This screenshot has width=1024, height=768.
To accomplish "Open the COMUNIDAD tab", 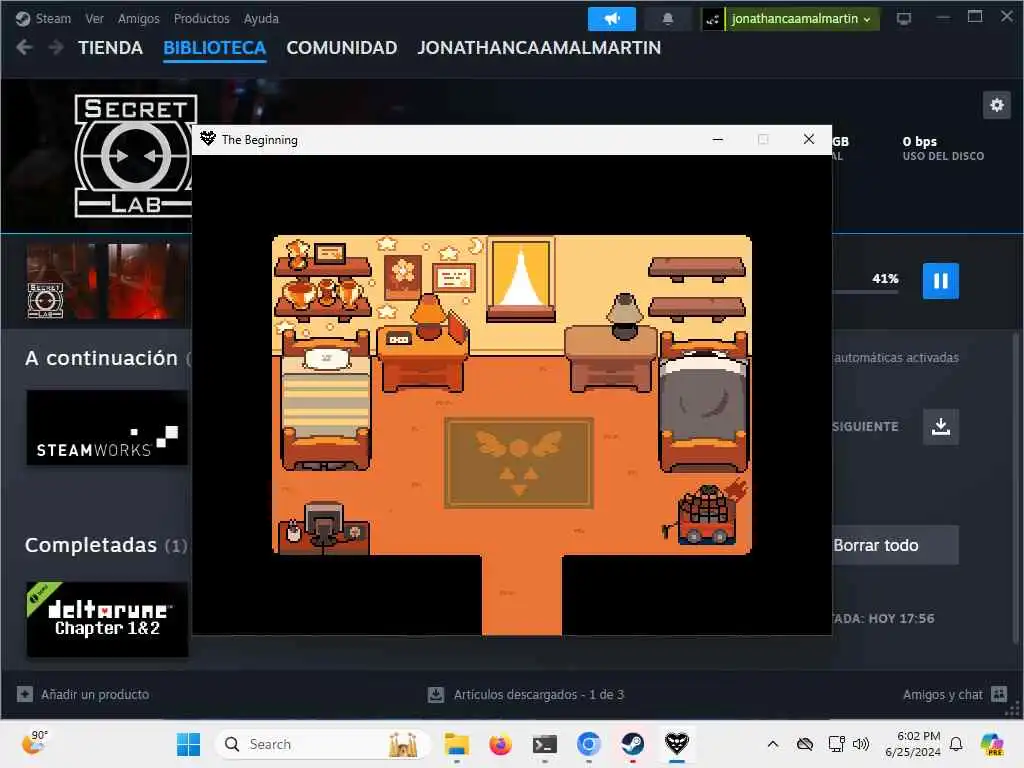I will [x=342, y=48].
